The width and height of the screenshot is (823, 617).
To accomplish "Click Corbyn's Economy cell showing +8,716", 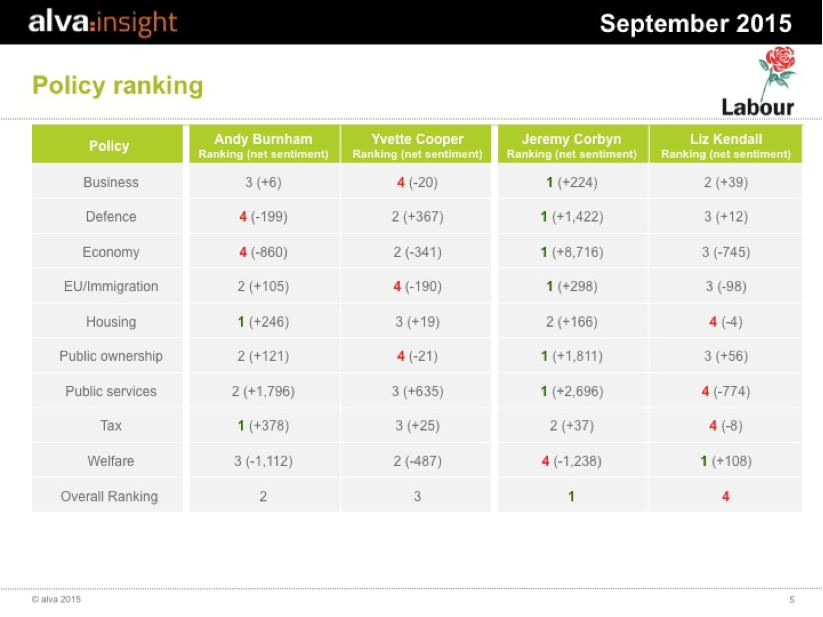I will pos(571,252).
